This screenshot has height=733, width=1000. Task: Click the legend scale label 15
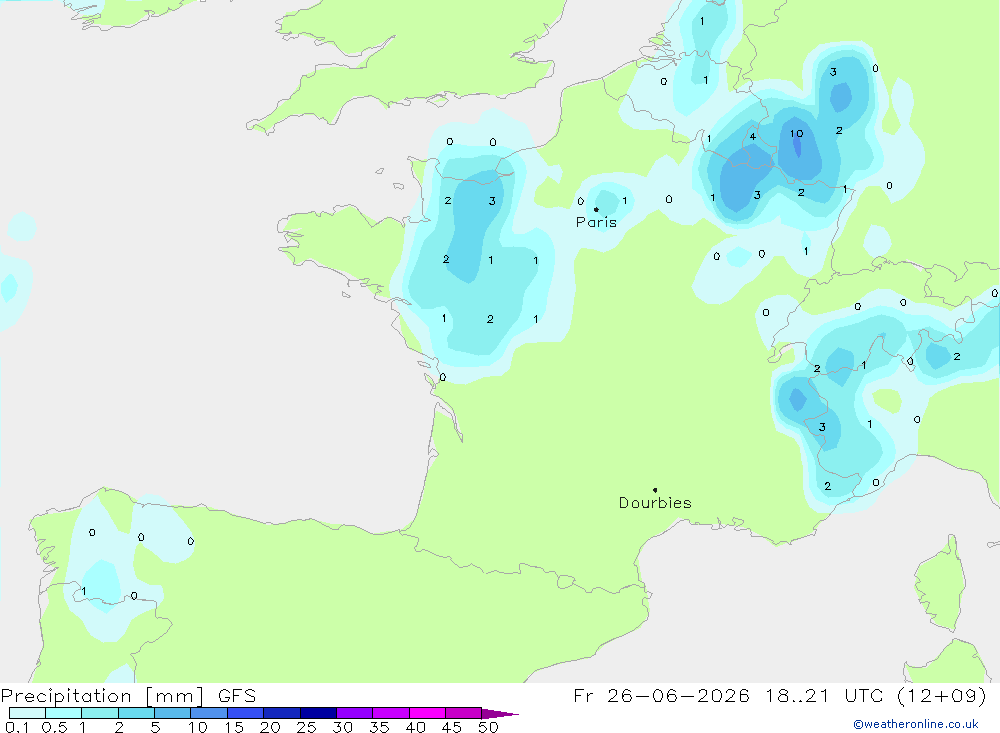tap(234, 727)
